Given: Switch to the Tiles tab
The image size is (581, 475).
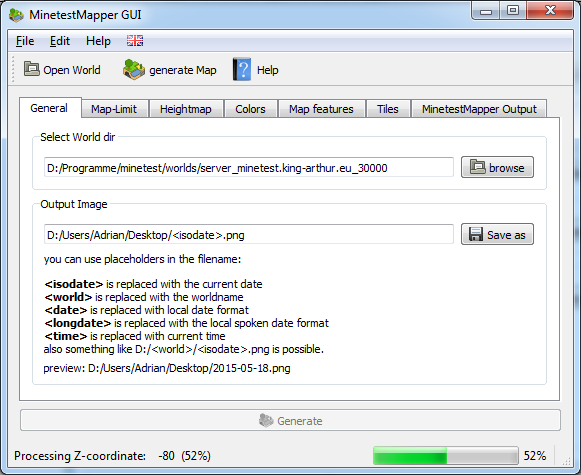Looking at the screenshot, I should [388, 109].
